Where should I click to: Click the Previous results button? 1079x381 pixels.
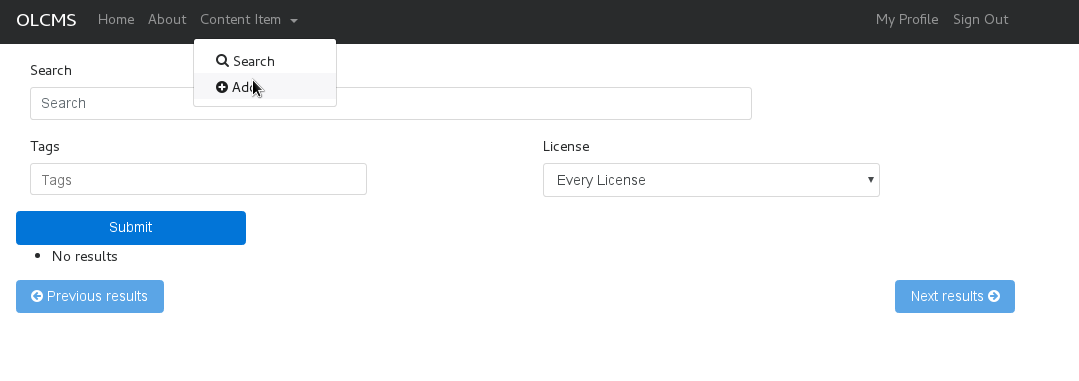[x=90, y=296]
